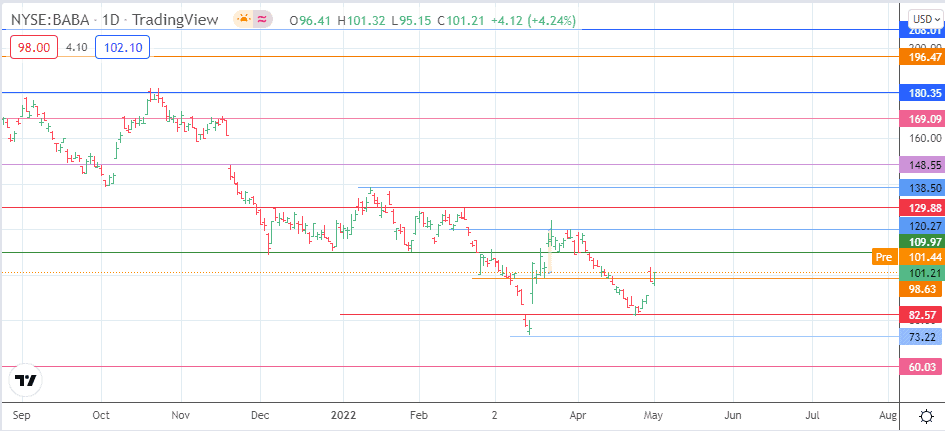Click the Sep label on time axis
The height and width of the screenshot is (431, 945).
coord(22,415)
